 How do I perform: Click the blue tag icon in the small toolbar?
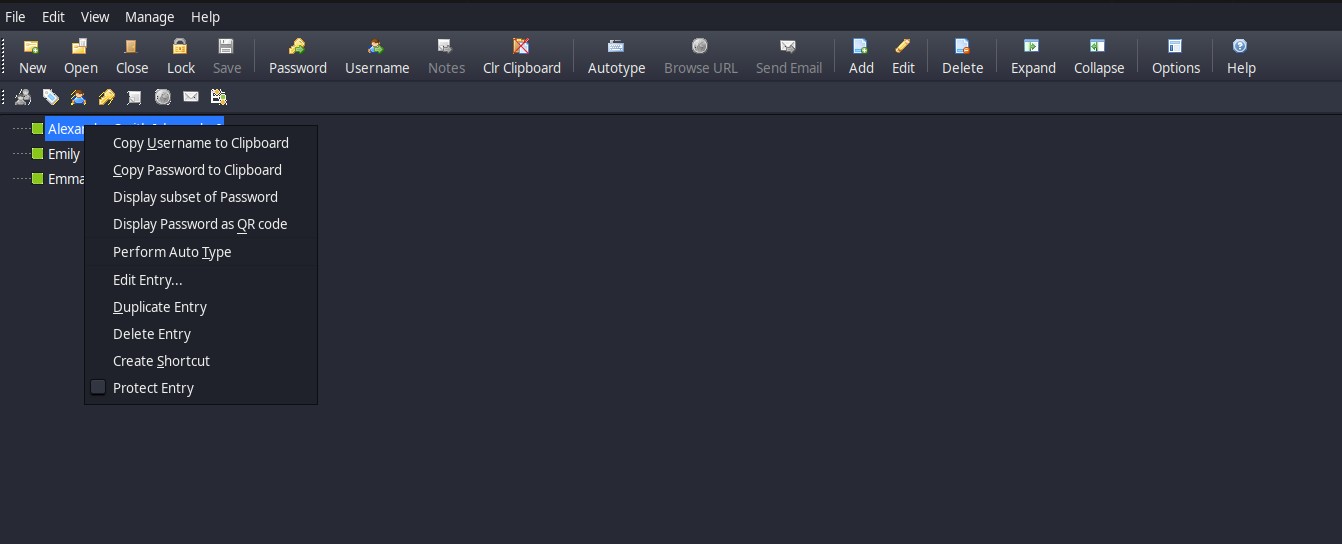click(x=50, y=97)
